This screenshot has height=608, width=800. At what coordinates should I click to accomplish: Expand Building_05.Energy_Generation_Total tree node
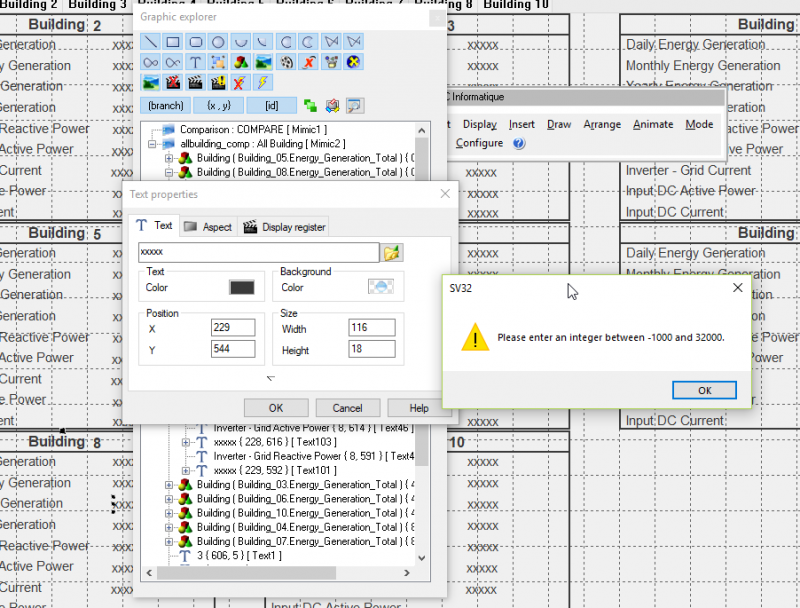coord(169,158)
